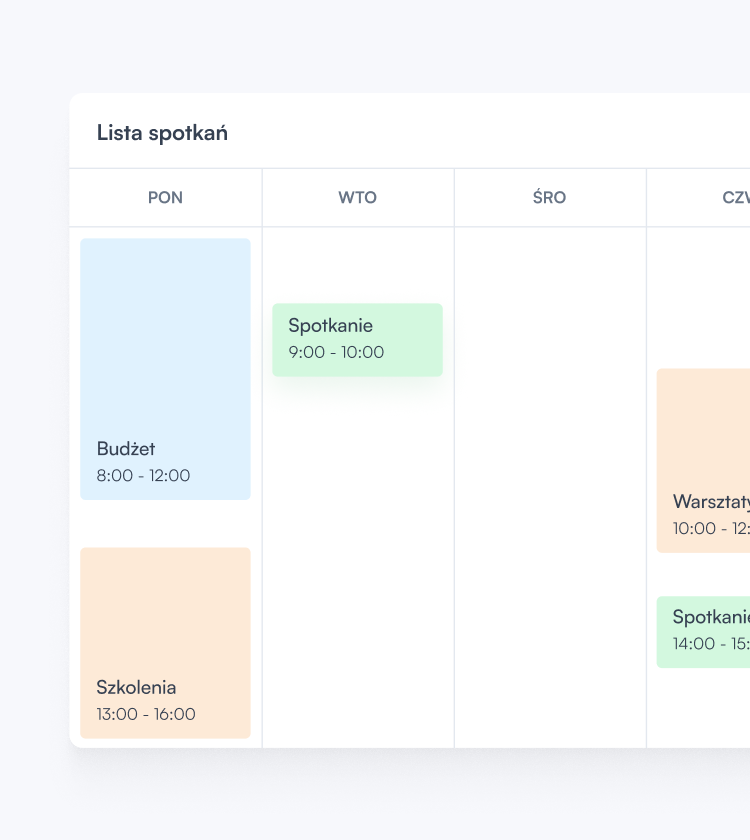
Task: Open the orange Warsztaty event on Thursday
Action: tap(703, 461)
